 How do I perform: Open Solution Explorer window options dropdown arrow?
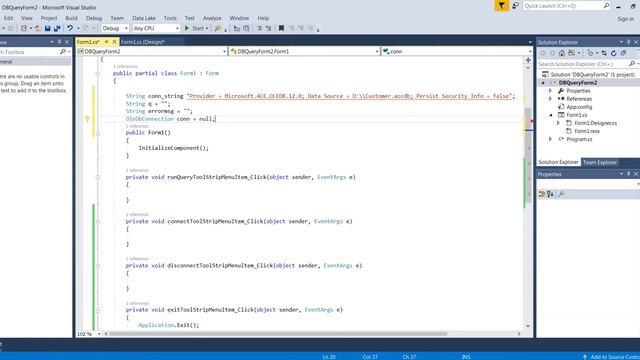coord(621,42)
